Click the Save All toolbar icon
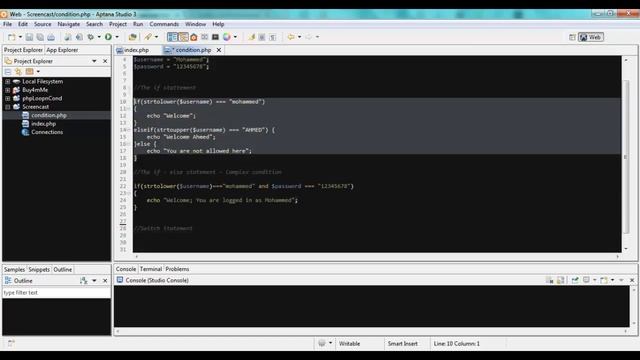The image size is (640, 360). coord(40,37)
